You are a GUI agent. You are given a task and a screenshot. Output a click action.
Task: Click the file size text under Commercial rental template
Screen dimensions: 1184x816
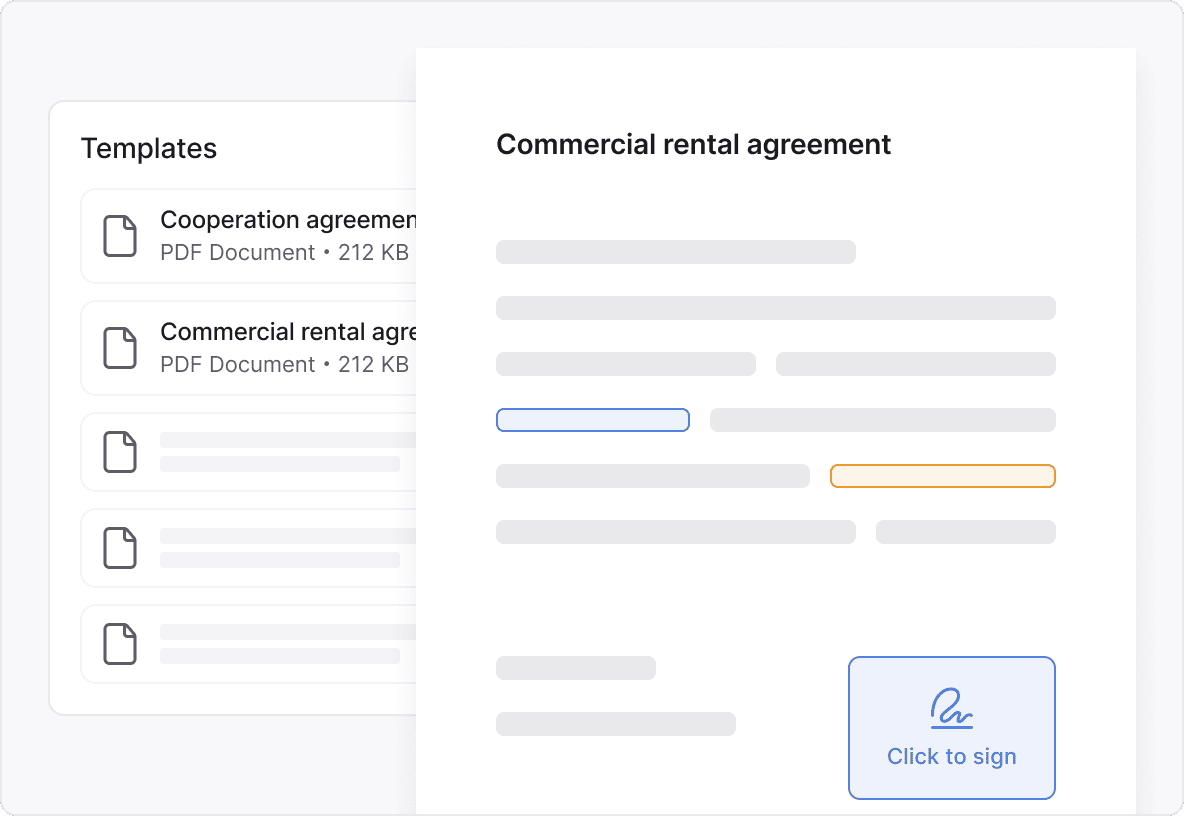tap(284, 365)
